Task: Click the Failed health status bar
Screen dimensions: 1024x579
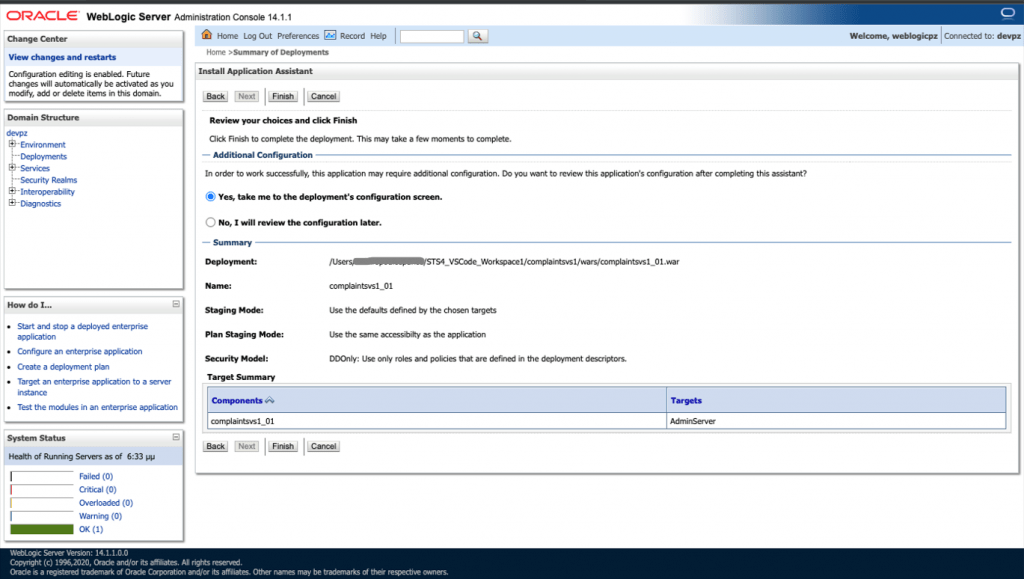Action: tap(42, 477)
